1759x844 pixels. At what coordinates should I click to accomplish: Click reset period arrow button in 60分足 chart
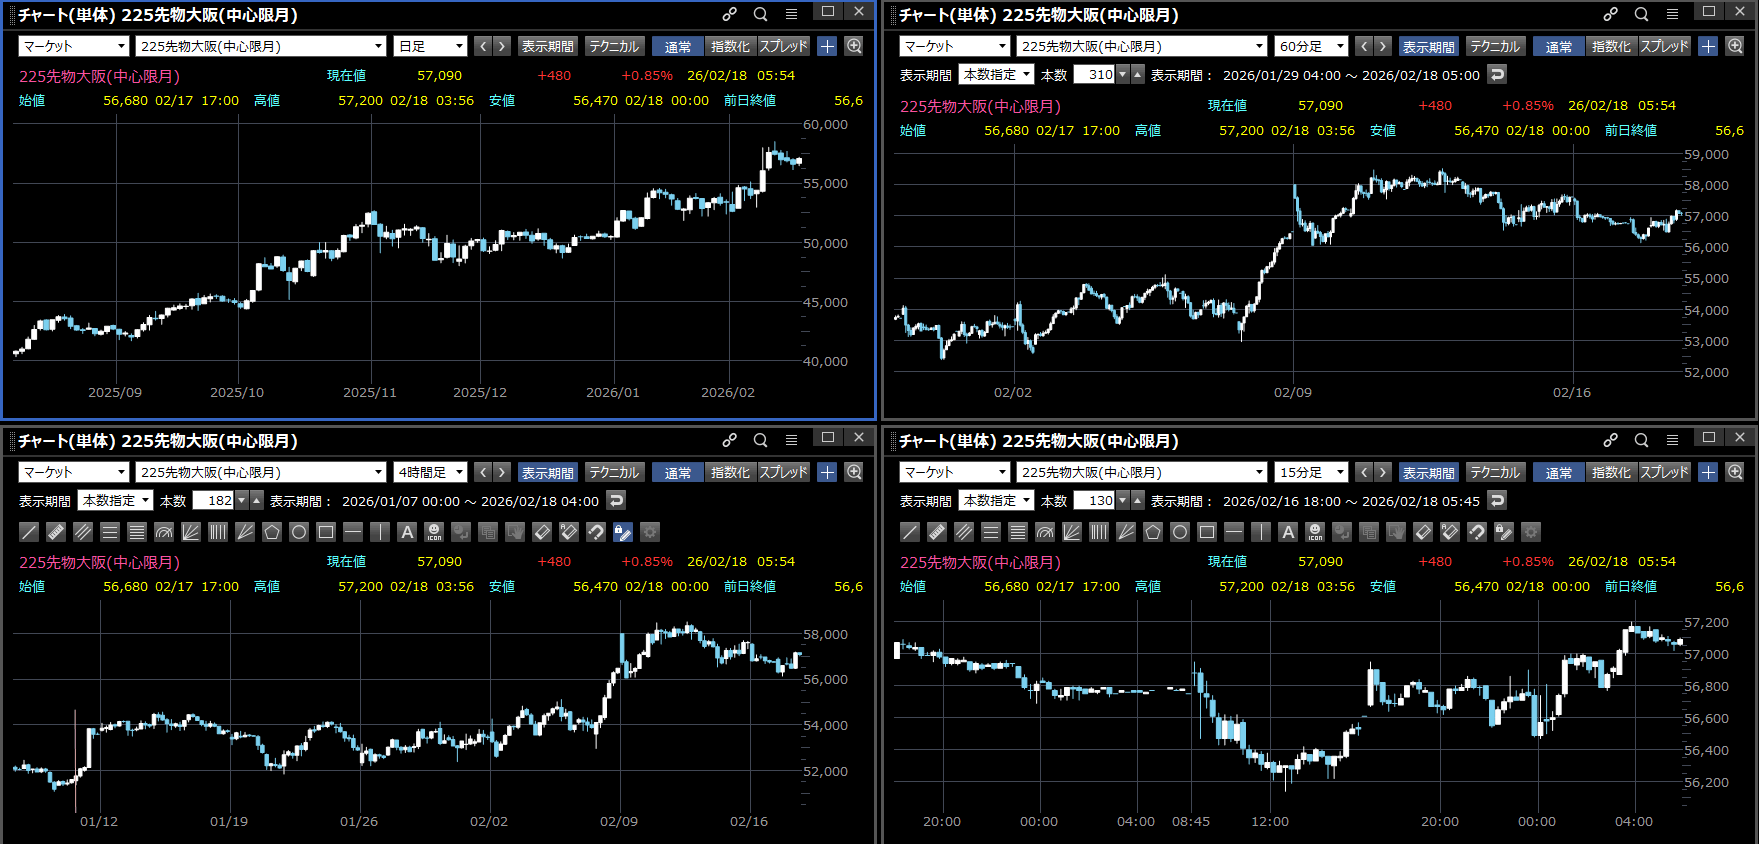(1497, 75)
